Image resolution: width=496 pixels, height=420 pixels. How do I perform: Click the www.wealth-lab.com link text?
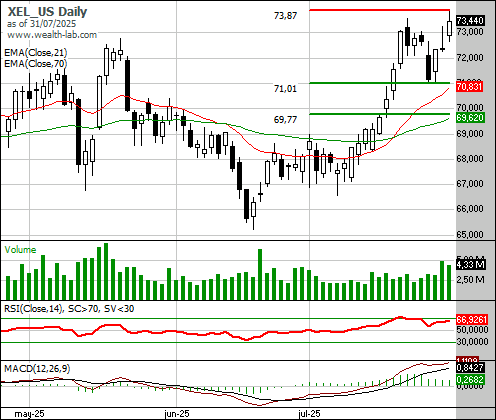pos(52,35)
